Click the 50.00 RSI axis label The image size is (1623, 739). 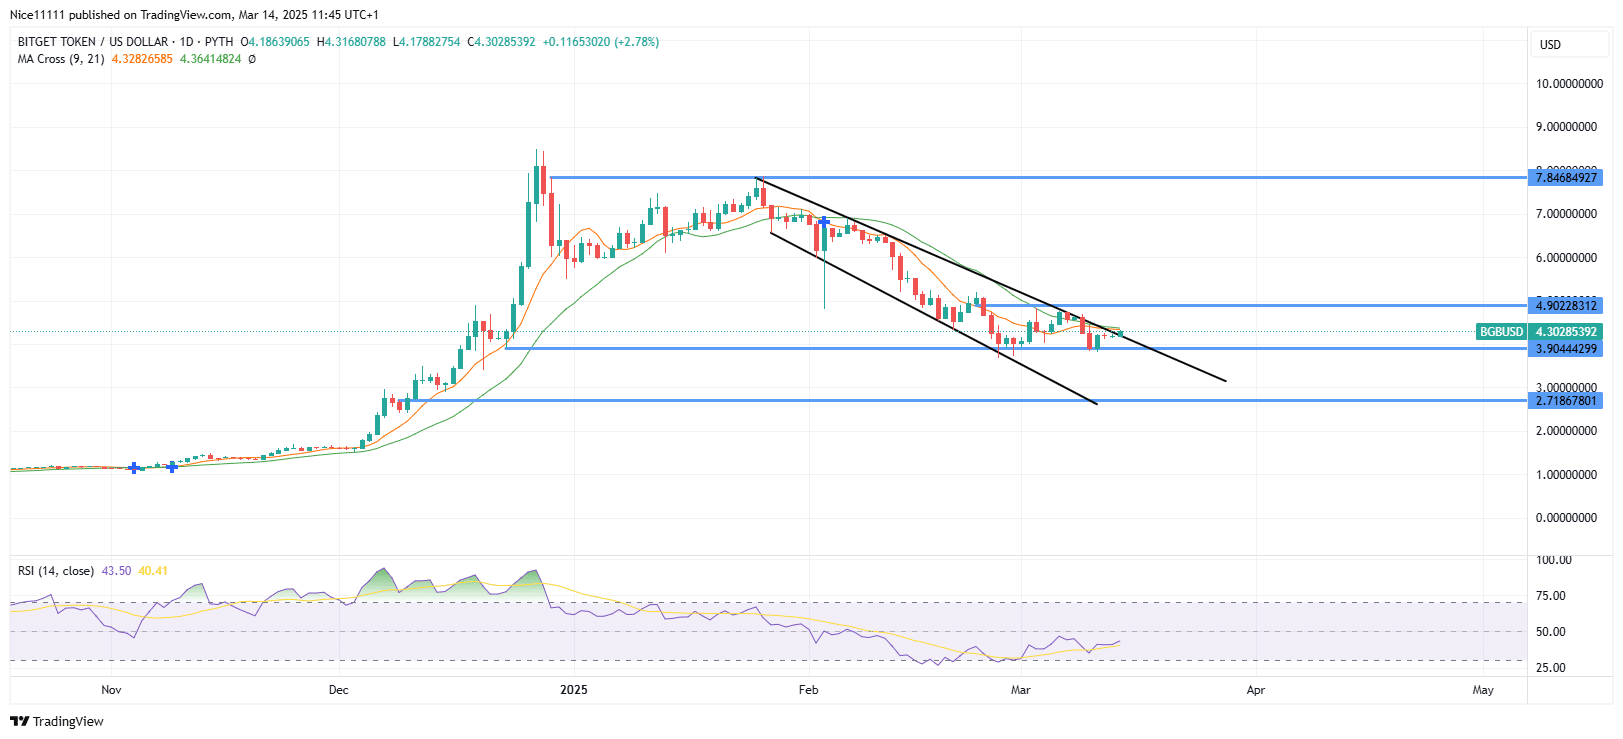1551,632
